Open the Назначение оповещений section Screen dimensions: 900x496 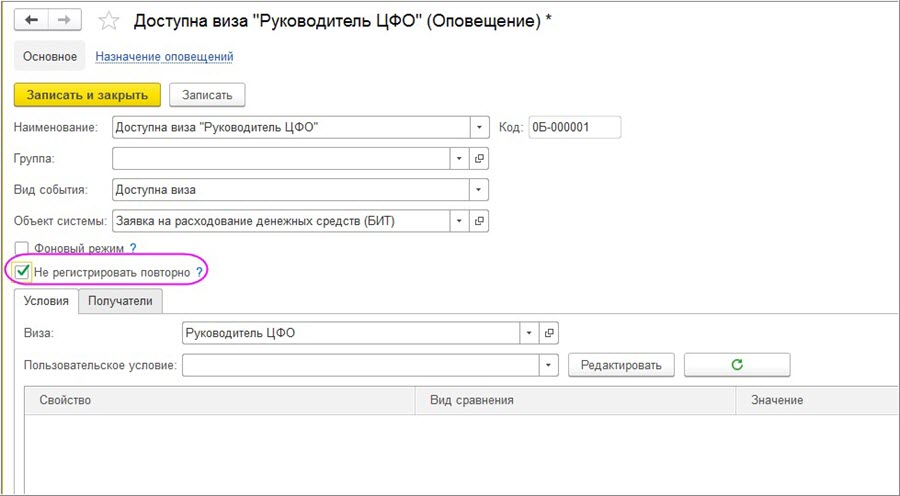tap(164, 57)
